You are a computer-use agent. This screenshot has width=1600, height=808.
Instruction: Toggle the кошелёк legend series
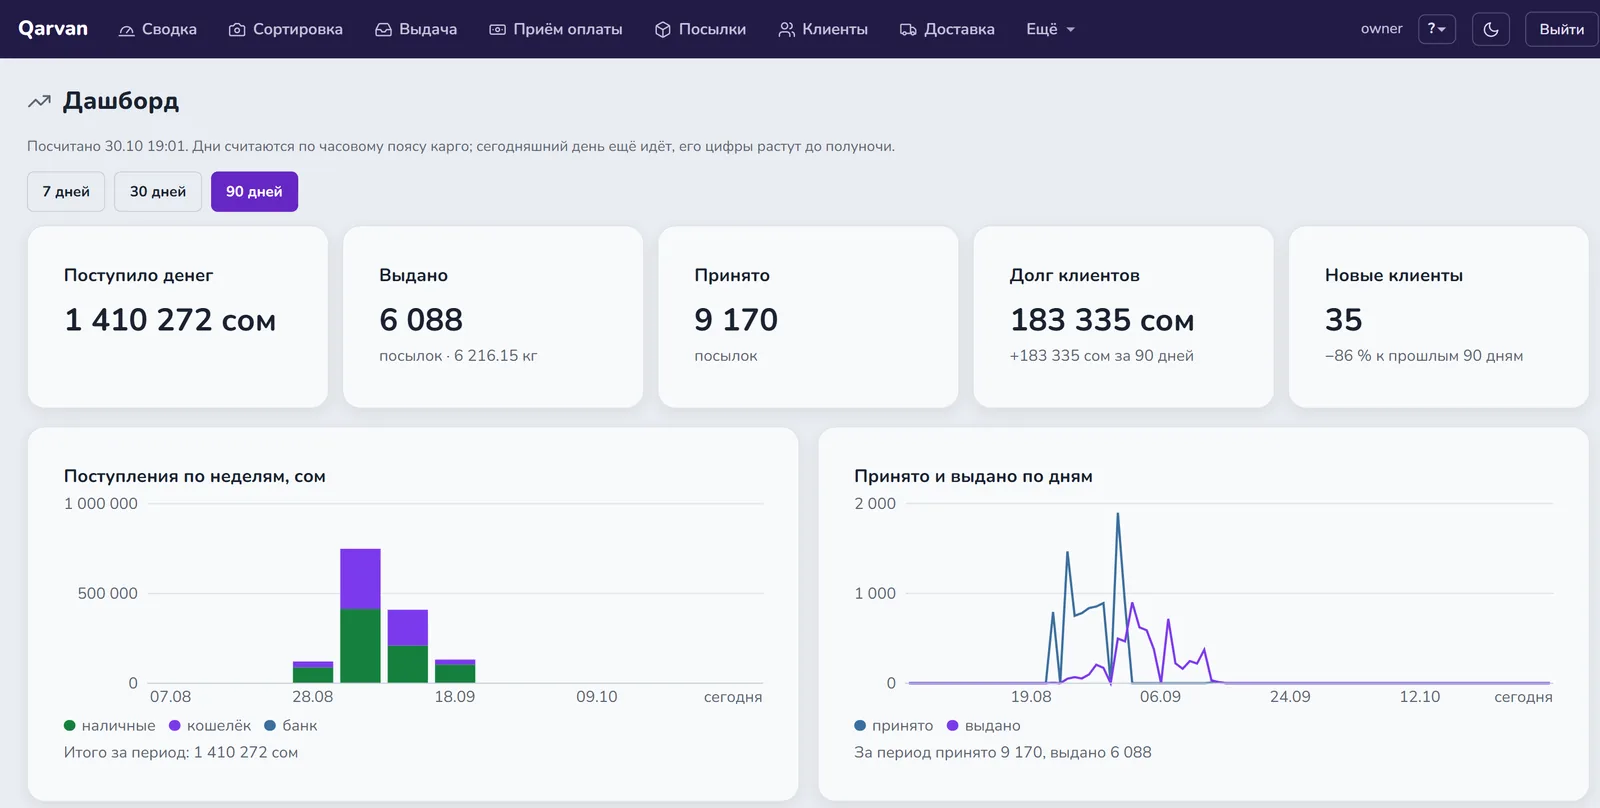pyautogui.click(x=210, y=726)
